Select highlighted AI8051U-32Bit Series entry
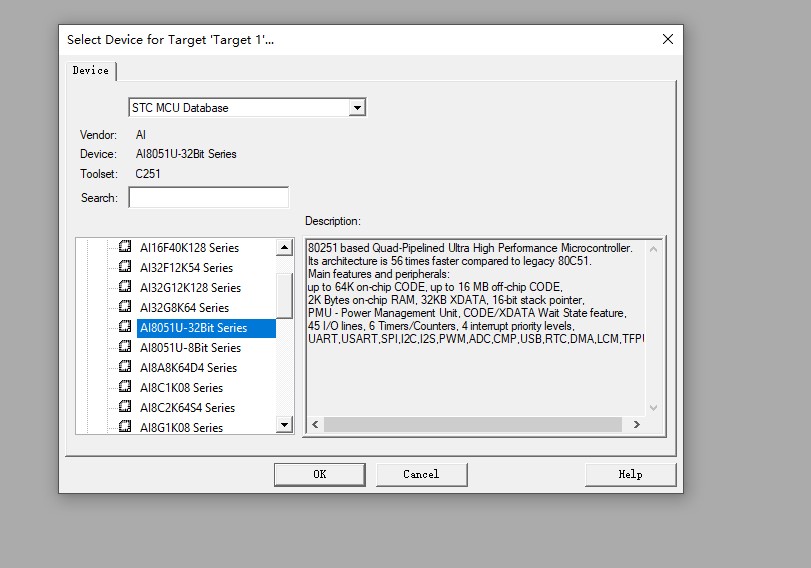 [x=206, y=328]
